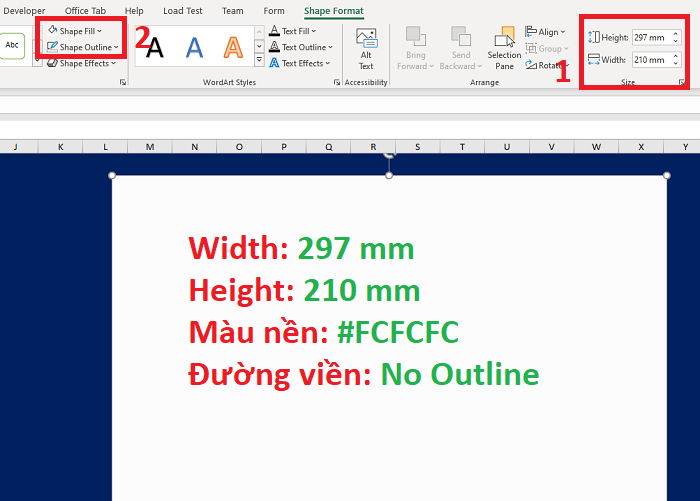The height and width of the screenshot is (501, 700).
Task: Select column M header
Action: point(150,146)
